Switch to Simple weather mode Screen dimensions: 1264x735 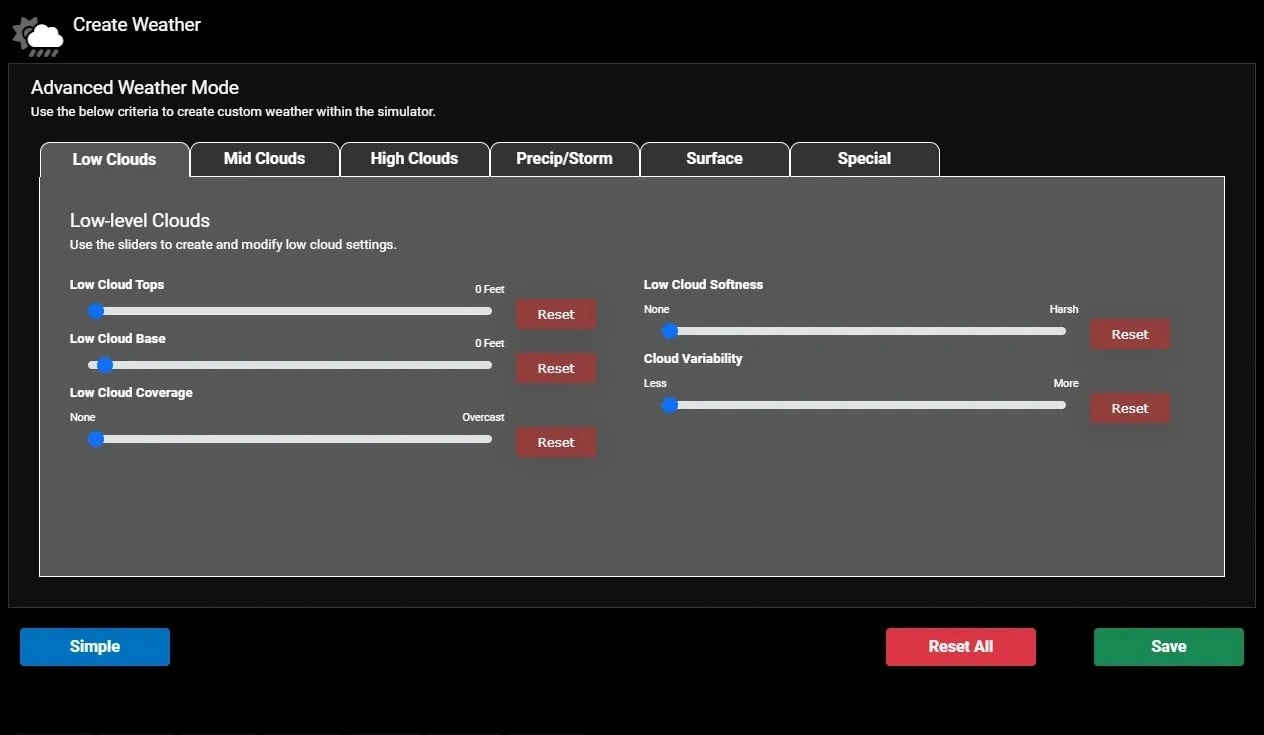[95, 647]
